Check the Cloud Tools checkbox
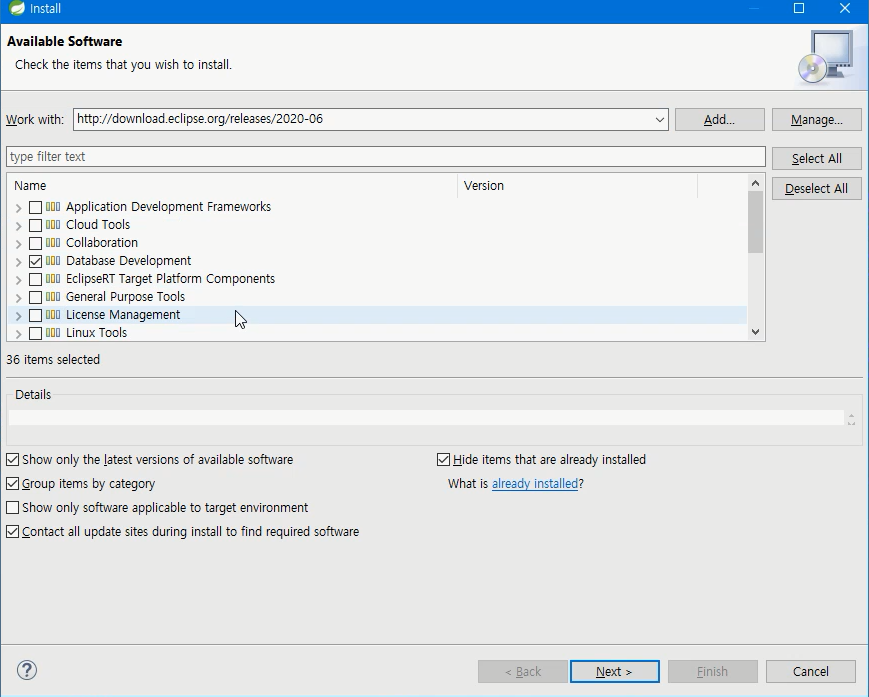 [35, 226]
